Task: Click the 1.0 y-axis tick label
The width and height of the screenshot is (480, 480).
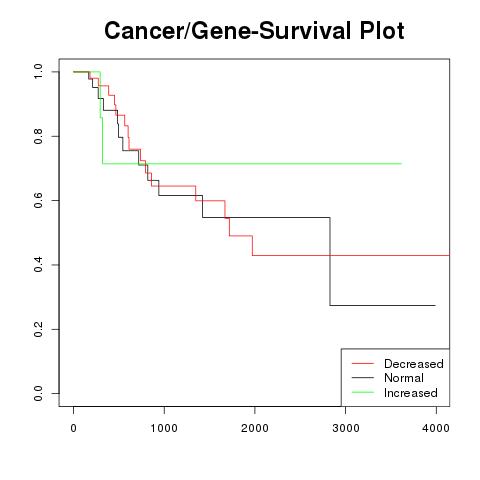Action: [38, 72]
